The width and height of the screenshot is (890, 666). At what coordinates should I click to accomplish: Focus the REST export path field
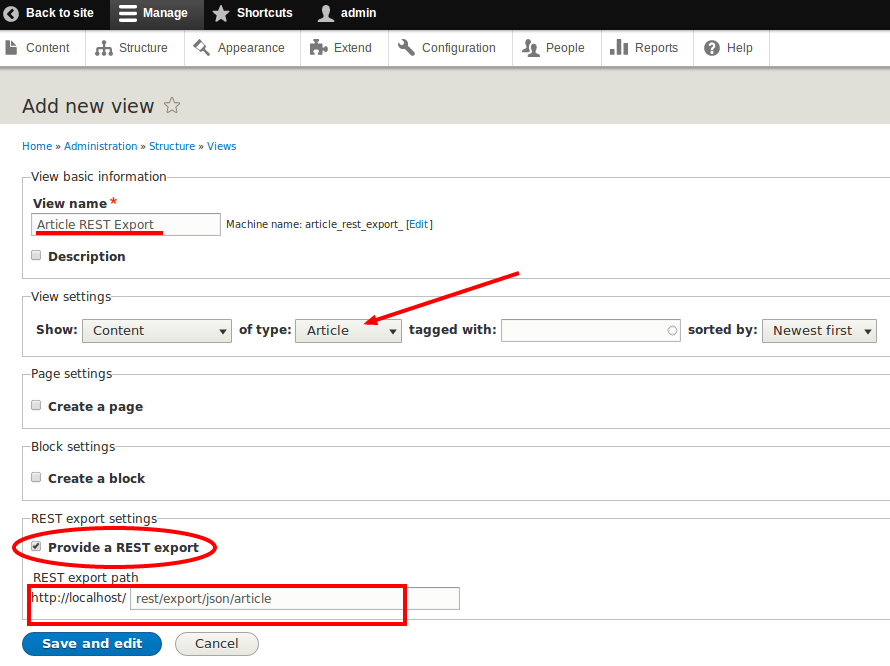click(x=295, y=598)
